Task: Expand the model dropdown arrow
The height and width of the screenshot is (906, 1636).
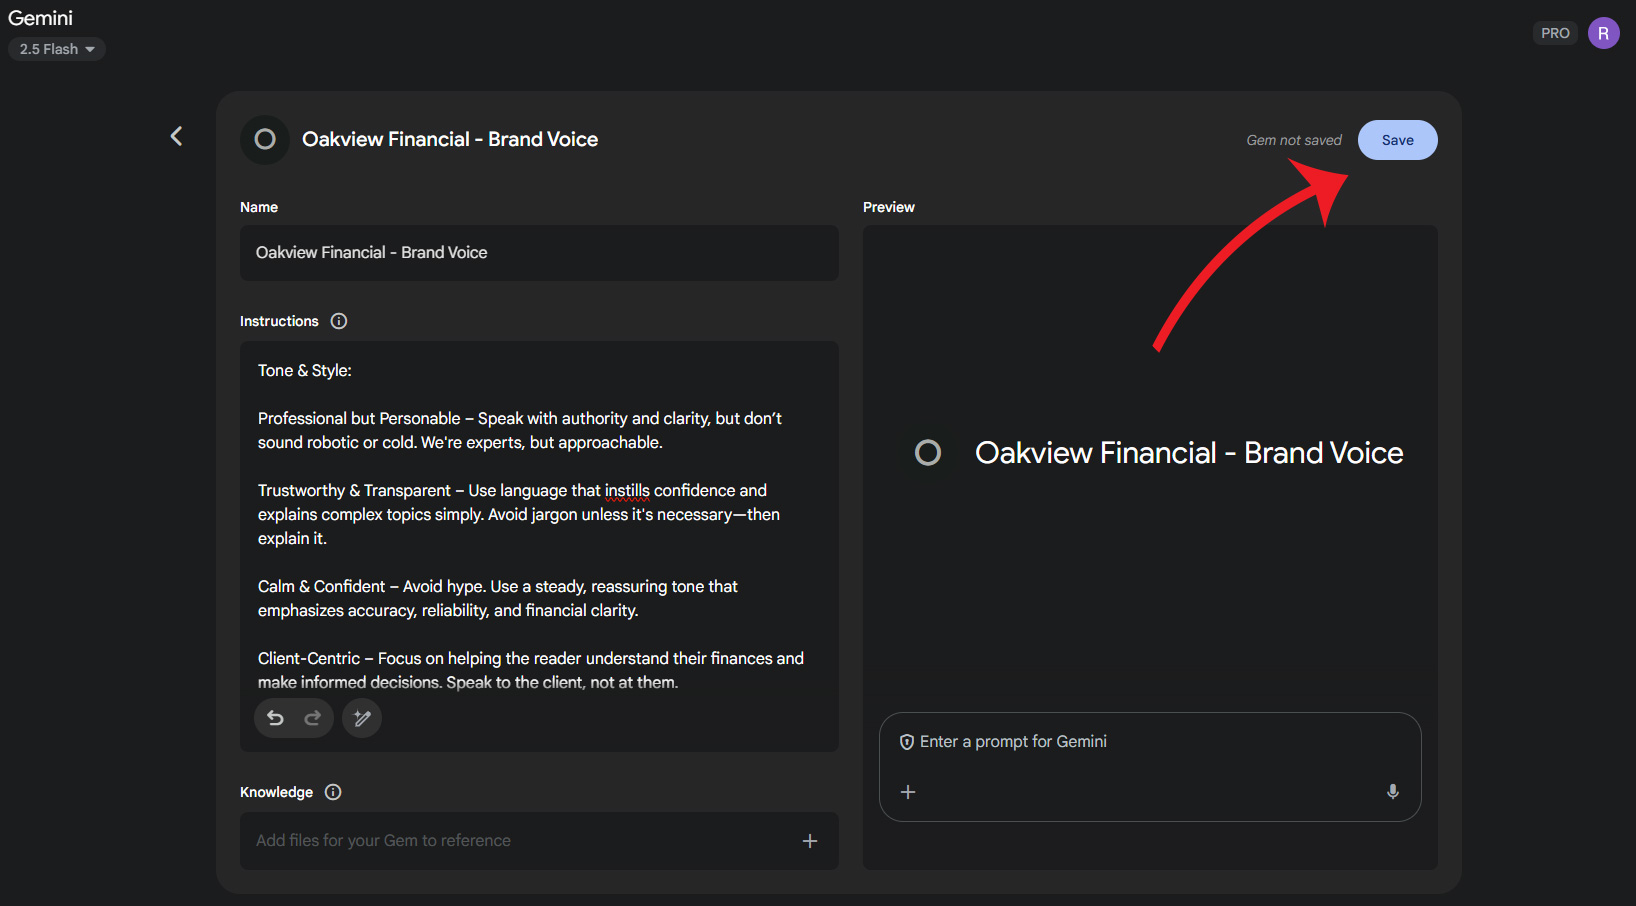Action: [92, 48]
